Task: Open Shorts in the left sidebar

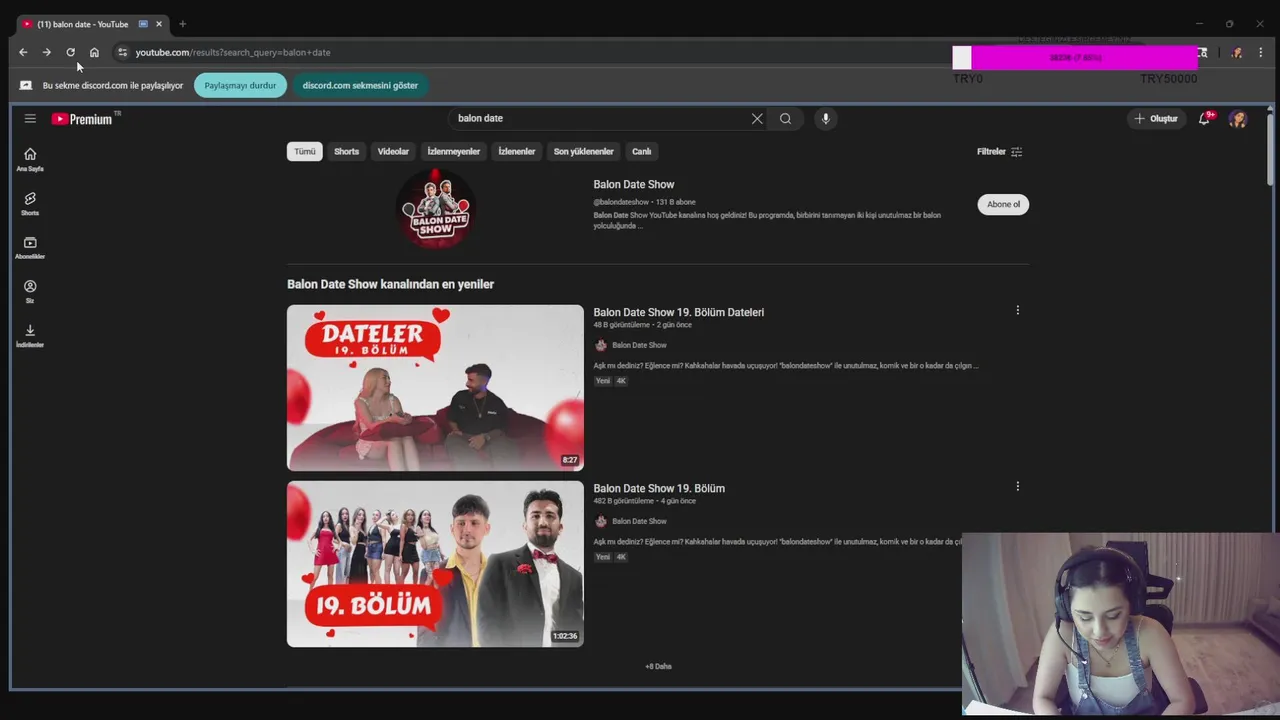Action: point(30,203)
